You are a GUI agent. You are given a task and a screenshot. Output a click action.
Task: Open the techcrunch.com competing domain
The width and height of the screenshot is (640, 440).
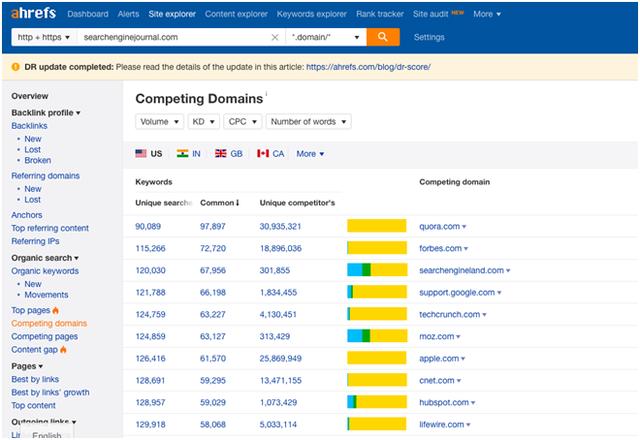tap(449, 315)
